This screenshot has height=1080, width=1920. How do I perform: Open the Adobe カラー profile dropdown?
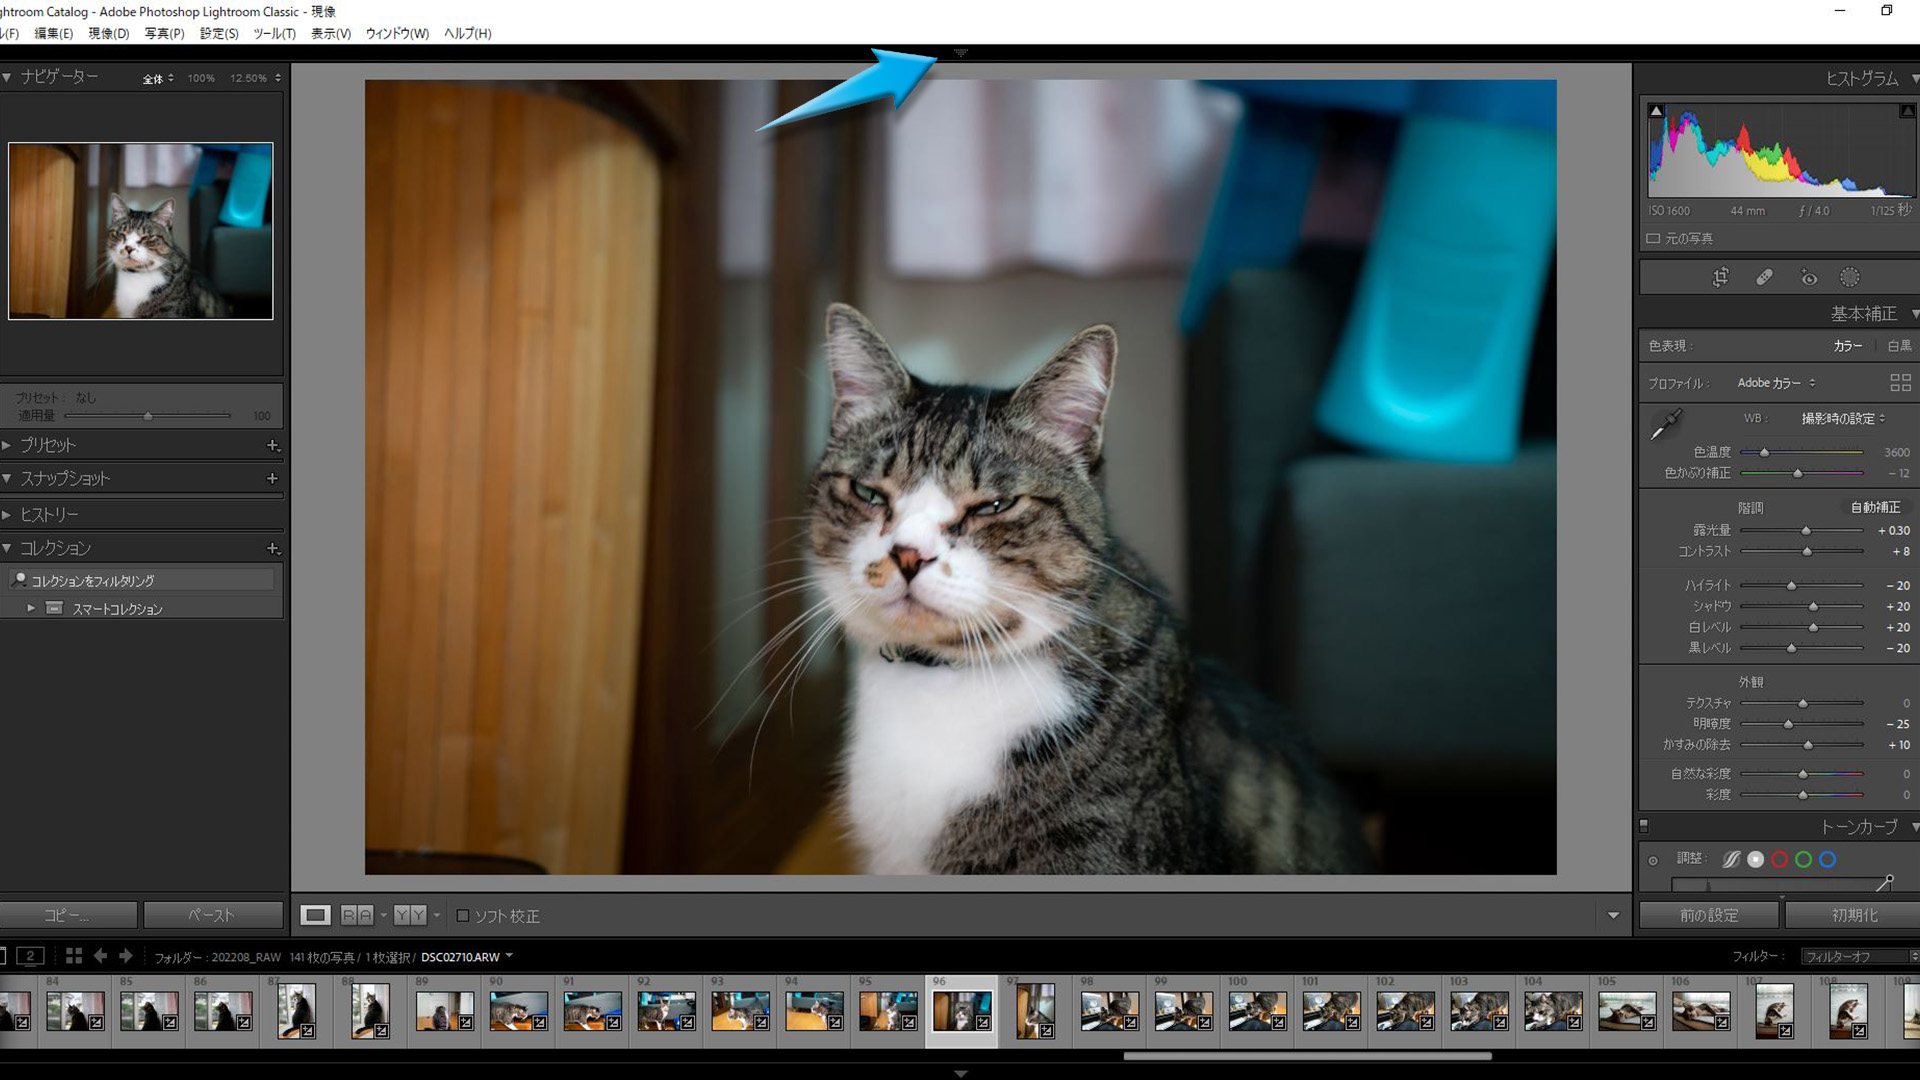coord(1776,383)
